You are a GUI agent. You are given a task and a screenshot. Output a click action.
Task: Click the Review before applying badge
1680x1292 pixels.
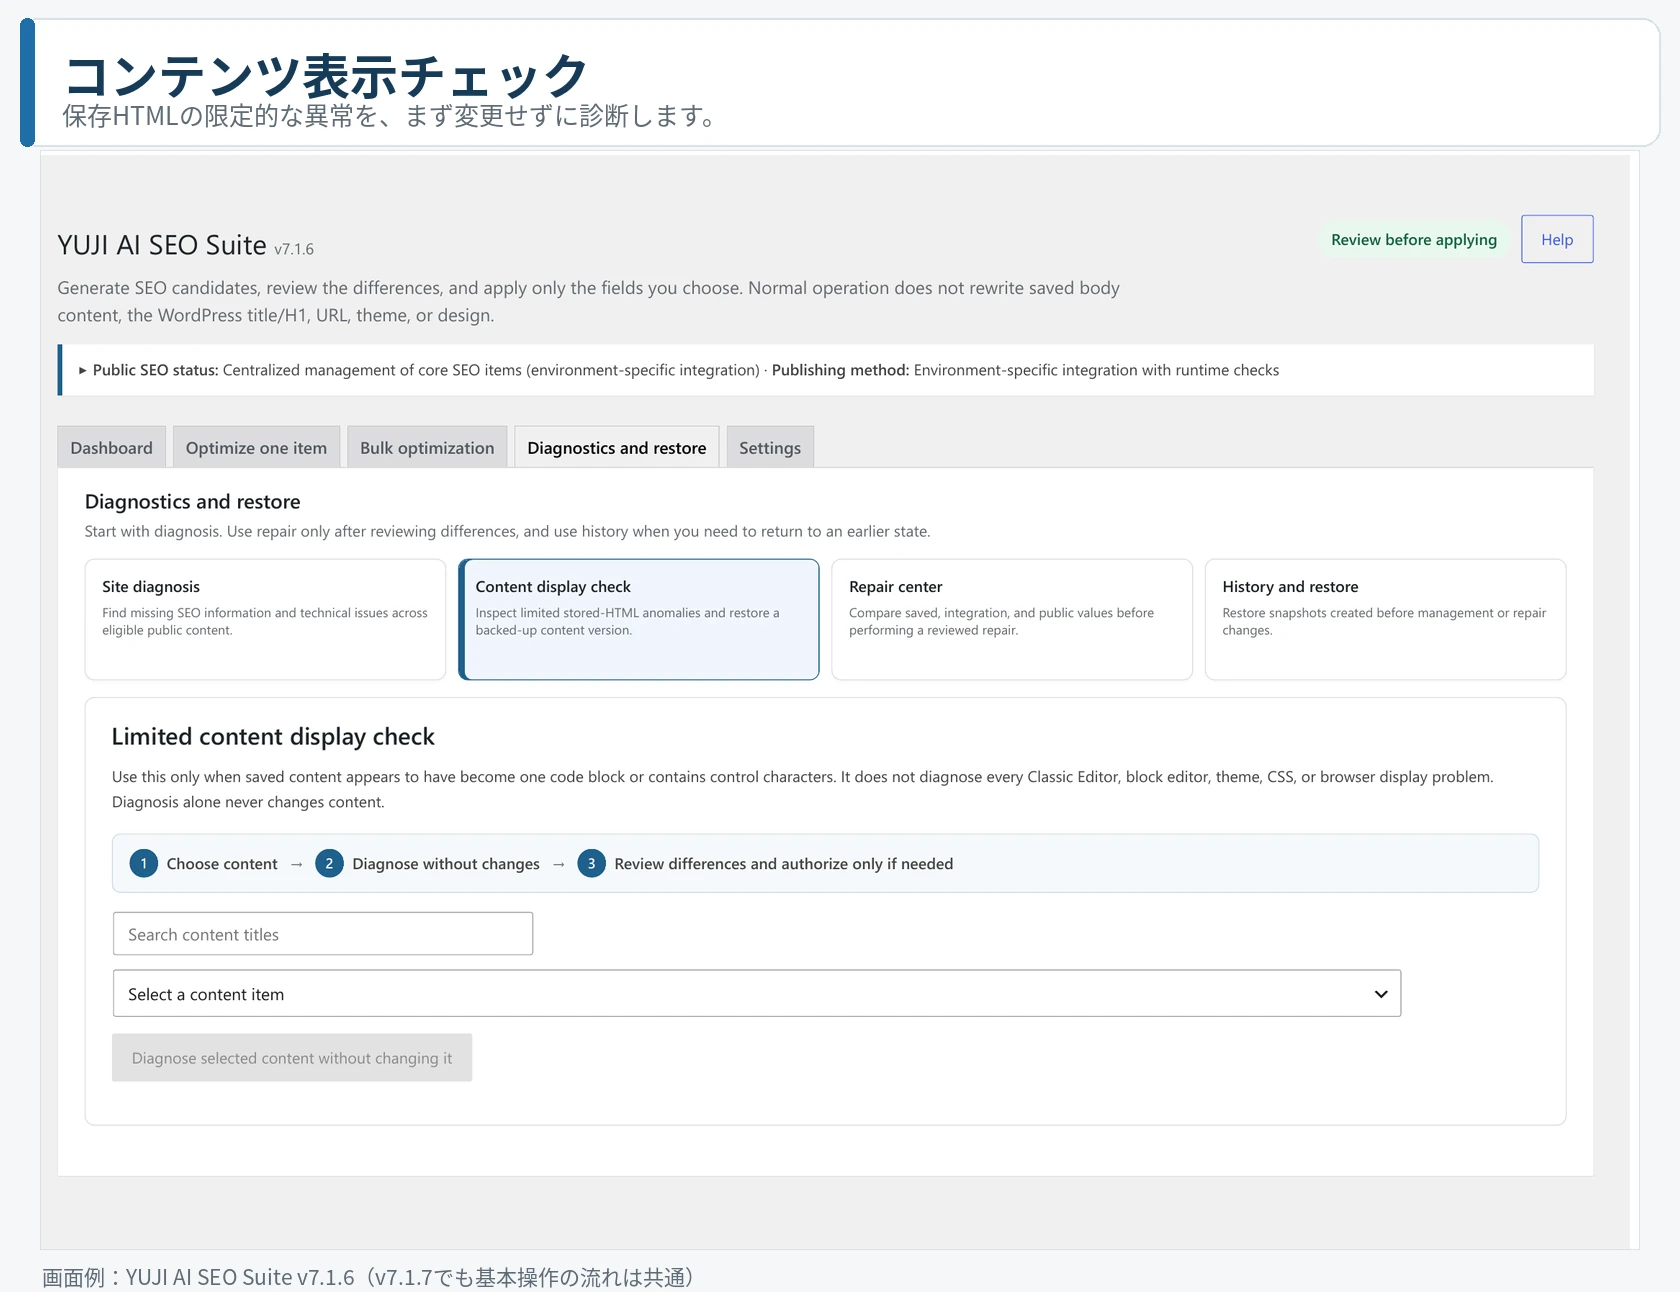pos(1413,239)
